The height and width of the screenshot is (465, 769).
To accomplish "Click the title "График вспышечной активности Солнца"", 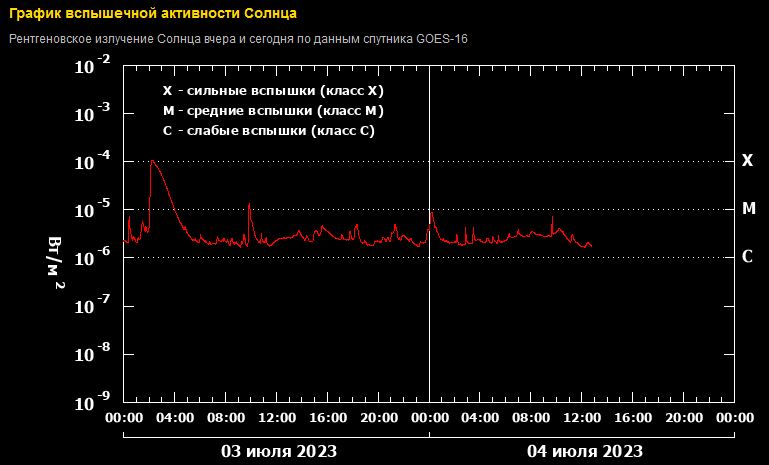I will (153, 13).
